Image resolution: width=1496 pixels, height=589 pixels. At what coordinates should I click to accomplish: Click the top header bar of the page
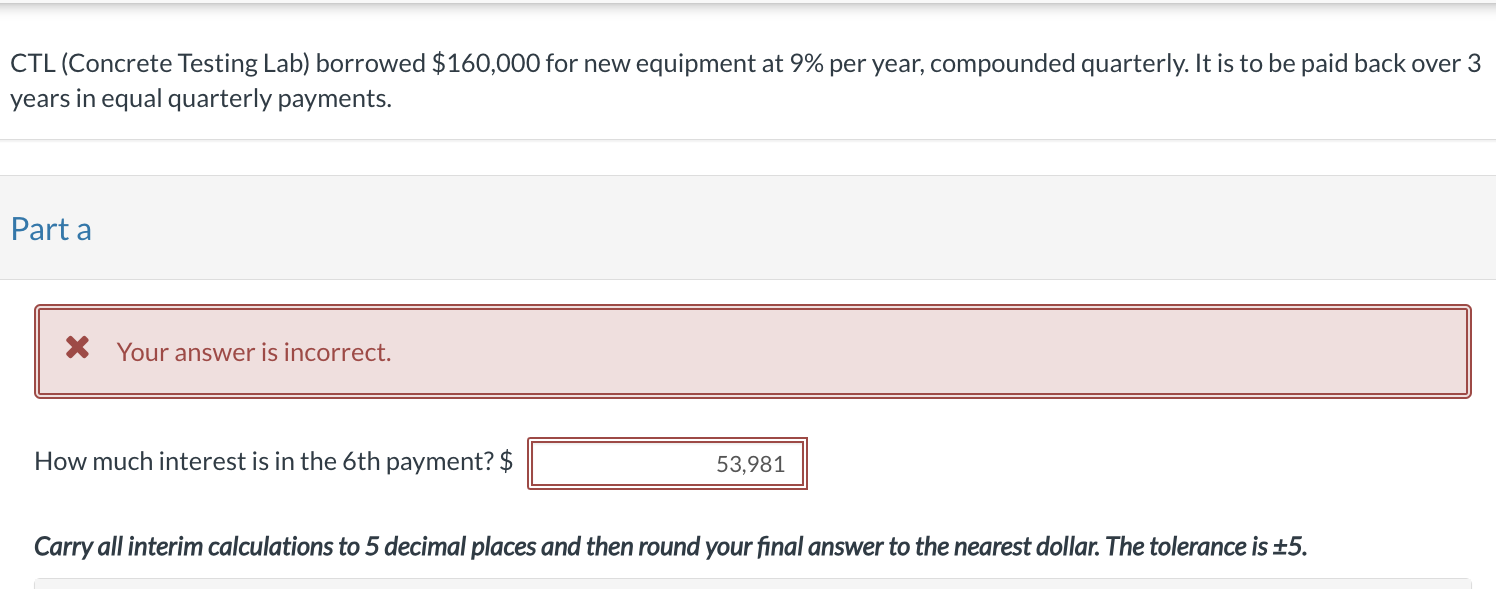748,7
